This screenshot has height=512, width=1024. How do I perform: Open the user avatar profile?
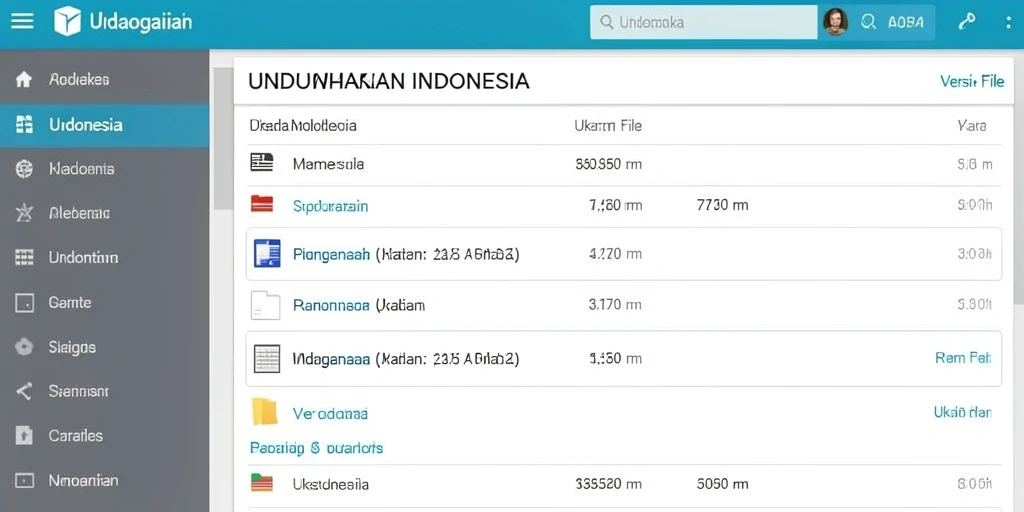(x=835, y=22)
